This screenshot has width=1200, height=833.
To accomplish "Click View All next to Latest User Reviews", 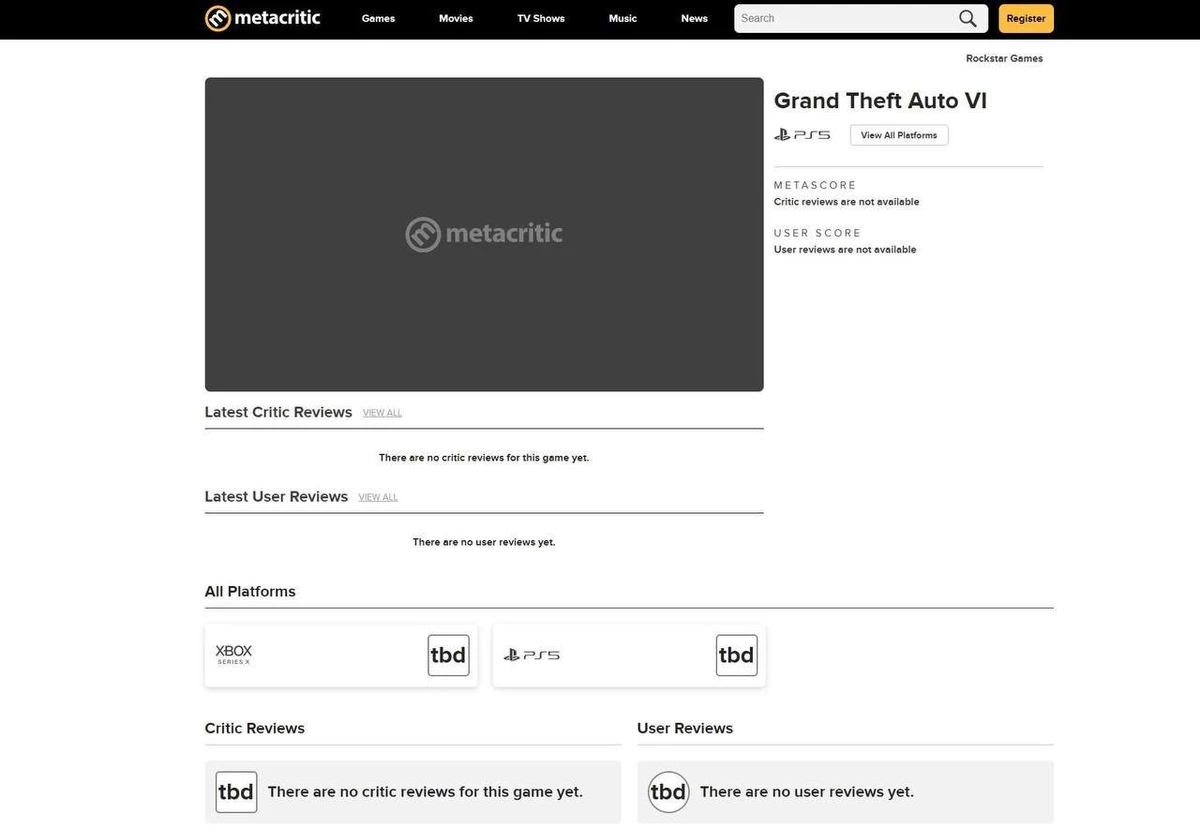I will 378,497.
